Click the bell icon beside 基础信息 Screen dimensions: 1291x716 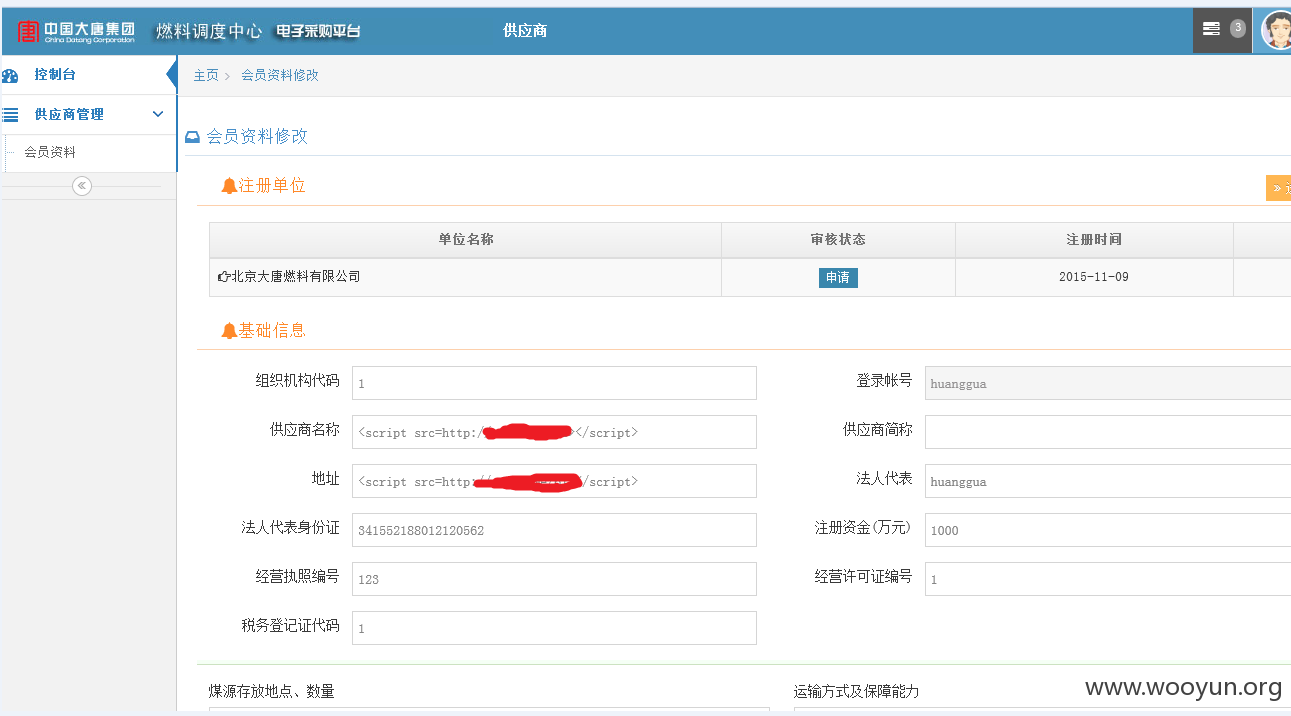coord(229,331)
